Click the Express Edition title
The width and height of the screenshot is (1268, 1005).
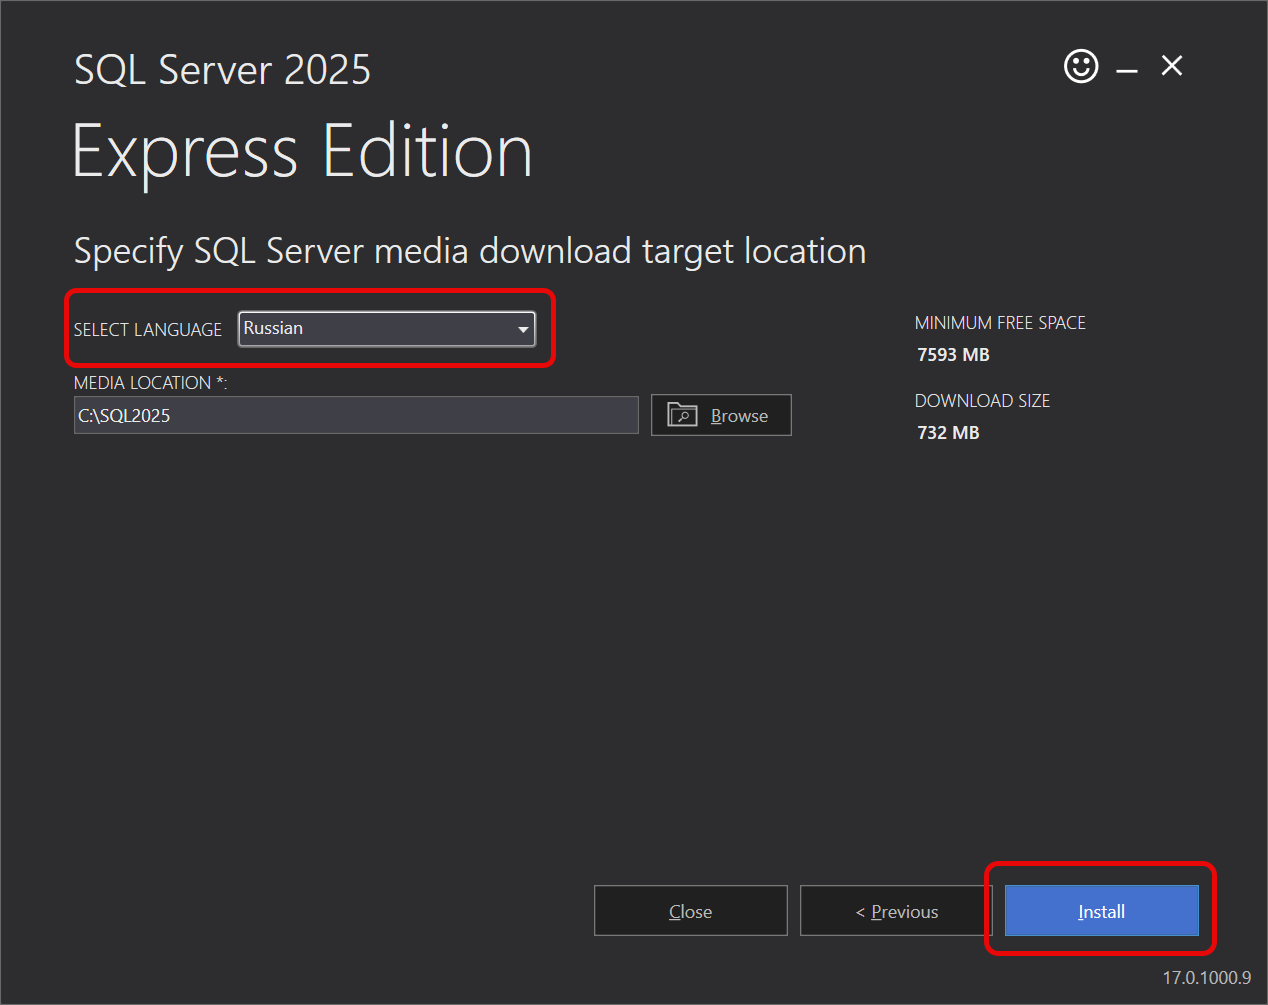pos(303,152)
